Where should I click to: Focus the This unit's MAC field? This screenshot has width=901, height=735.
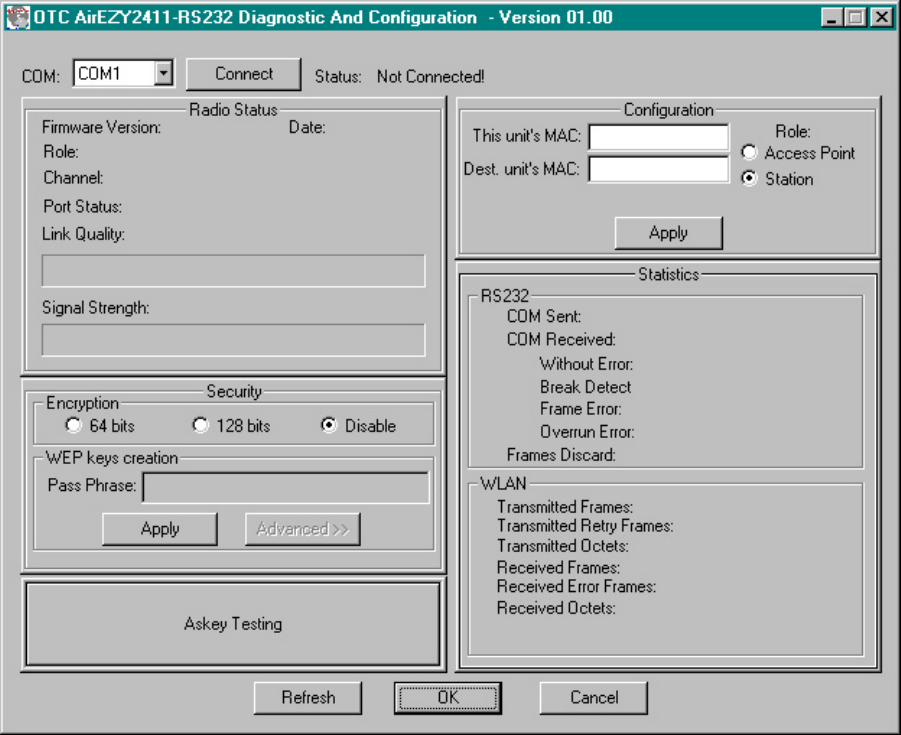coord(659,137)
